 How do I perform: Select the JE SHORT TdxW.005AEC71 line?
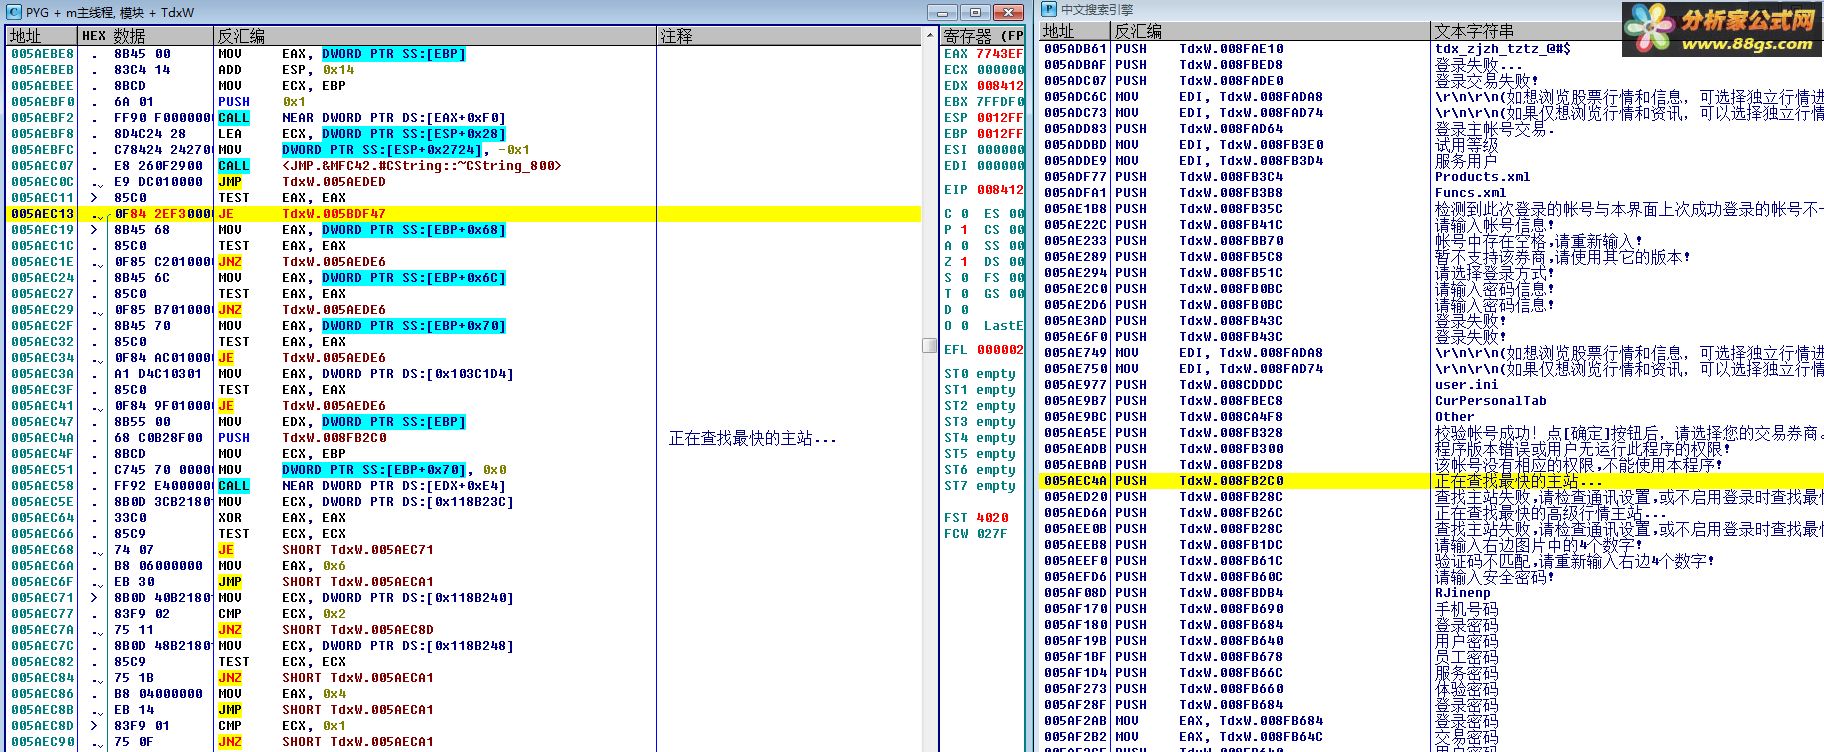464,550
